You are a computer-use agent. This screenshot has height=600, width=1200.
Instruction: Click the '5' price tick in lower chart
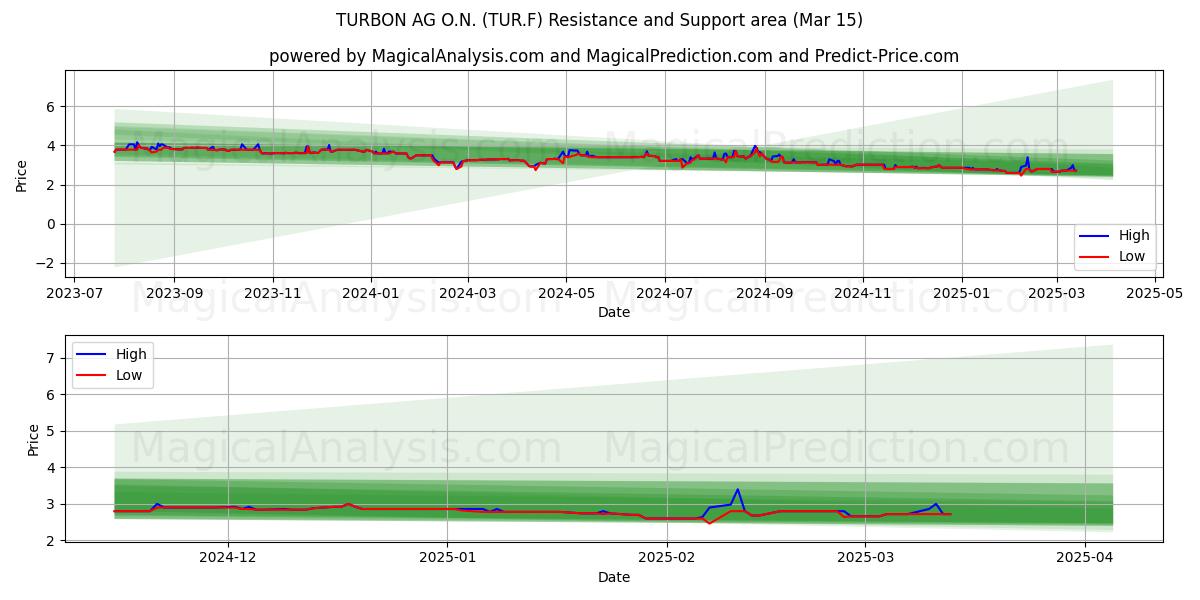click(53, 431)
